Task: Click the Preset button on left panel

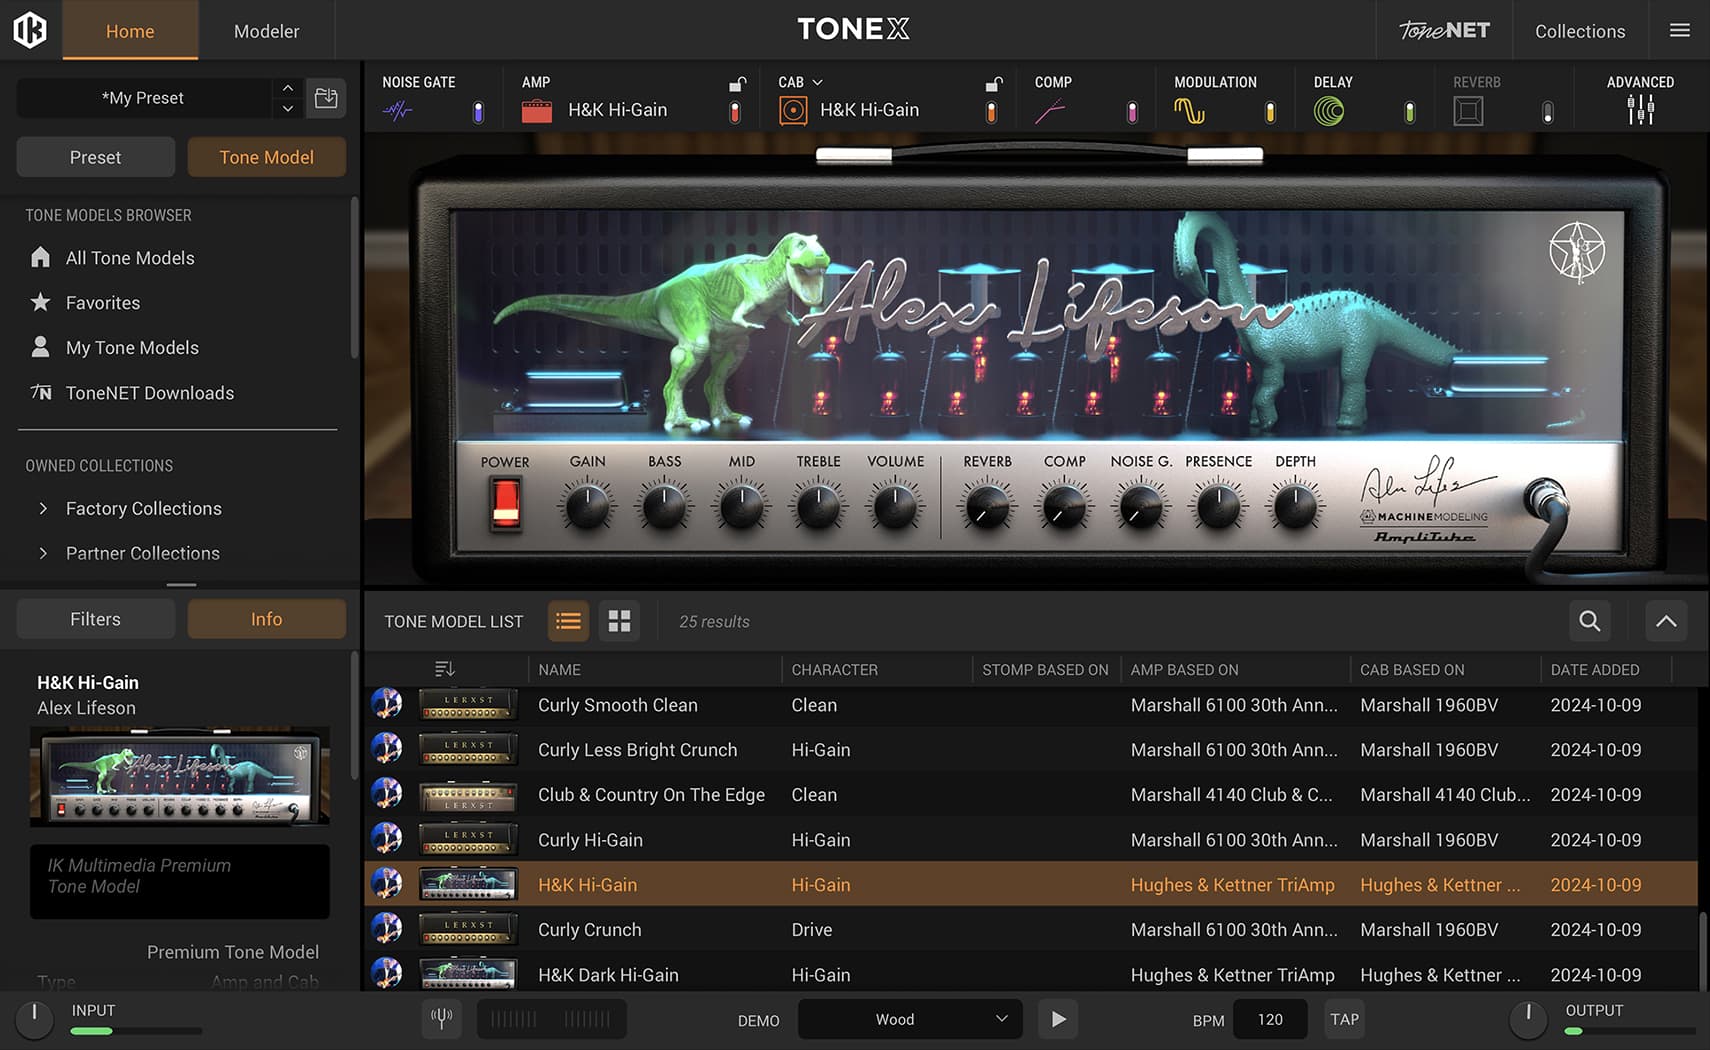Action: 95,157
